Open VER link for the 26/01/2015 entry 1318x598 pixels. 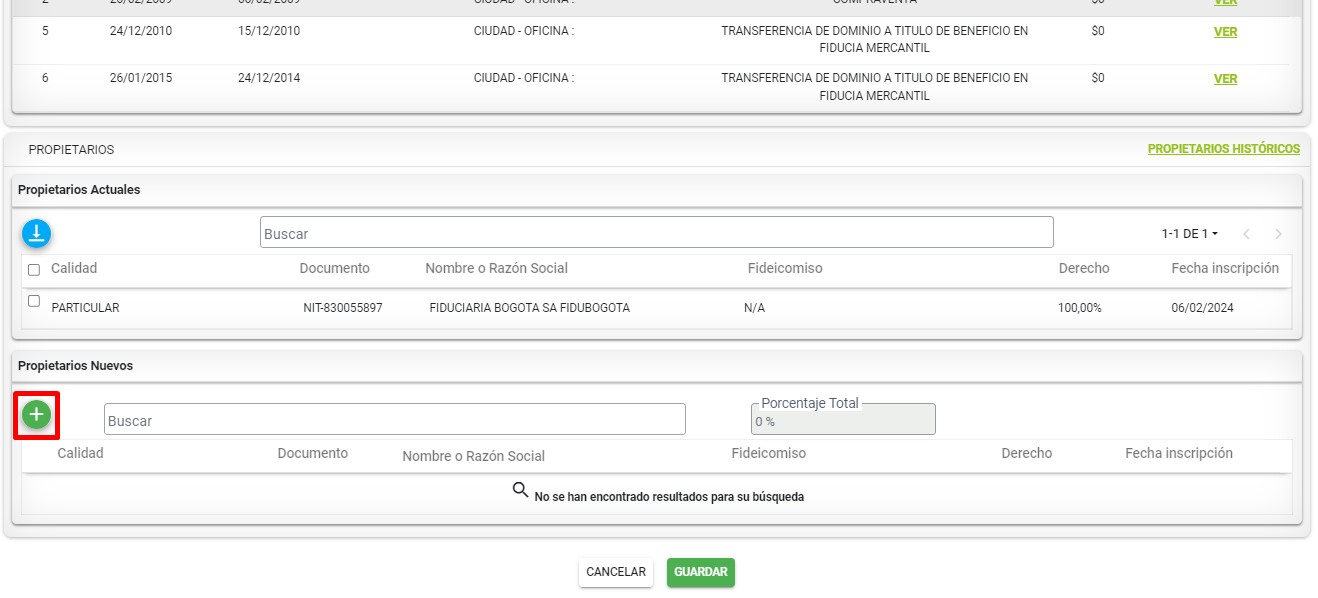pos(1225,79)
